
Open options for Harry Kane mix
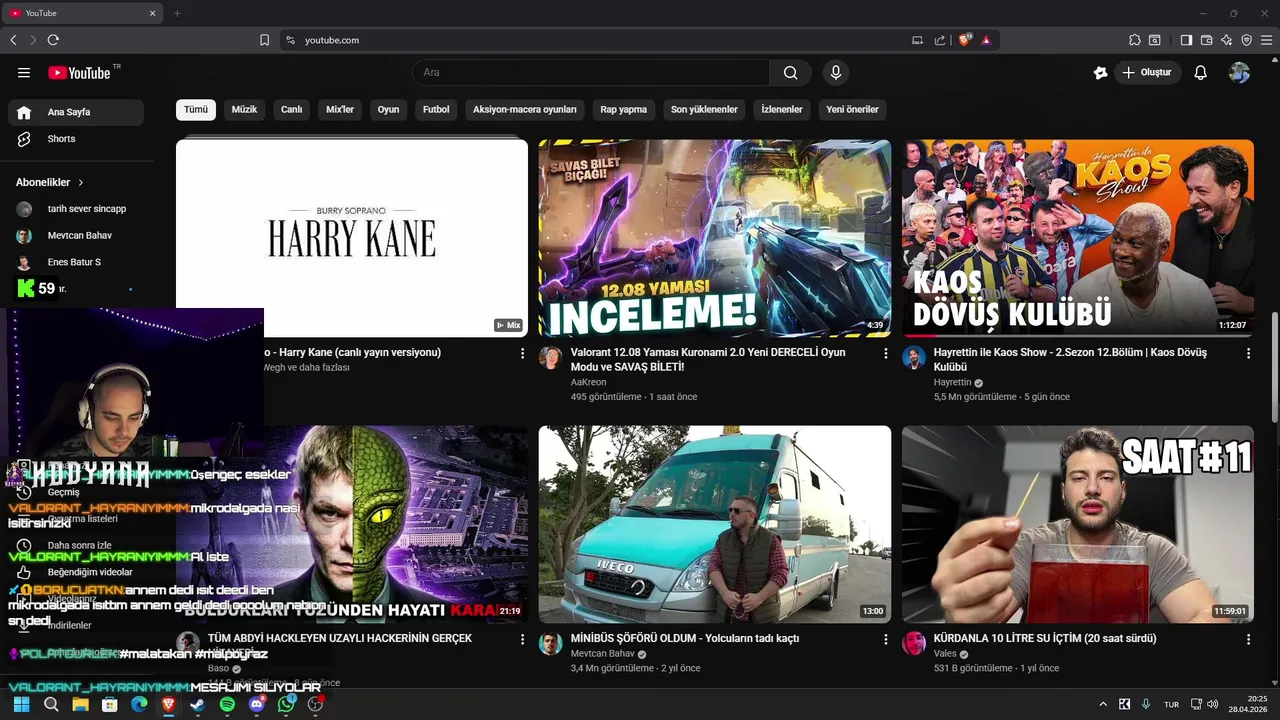(522, 353)
